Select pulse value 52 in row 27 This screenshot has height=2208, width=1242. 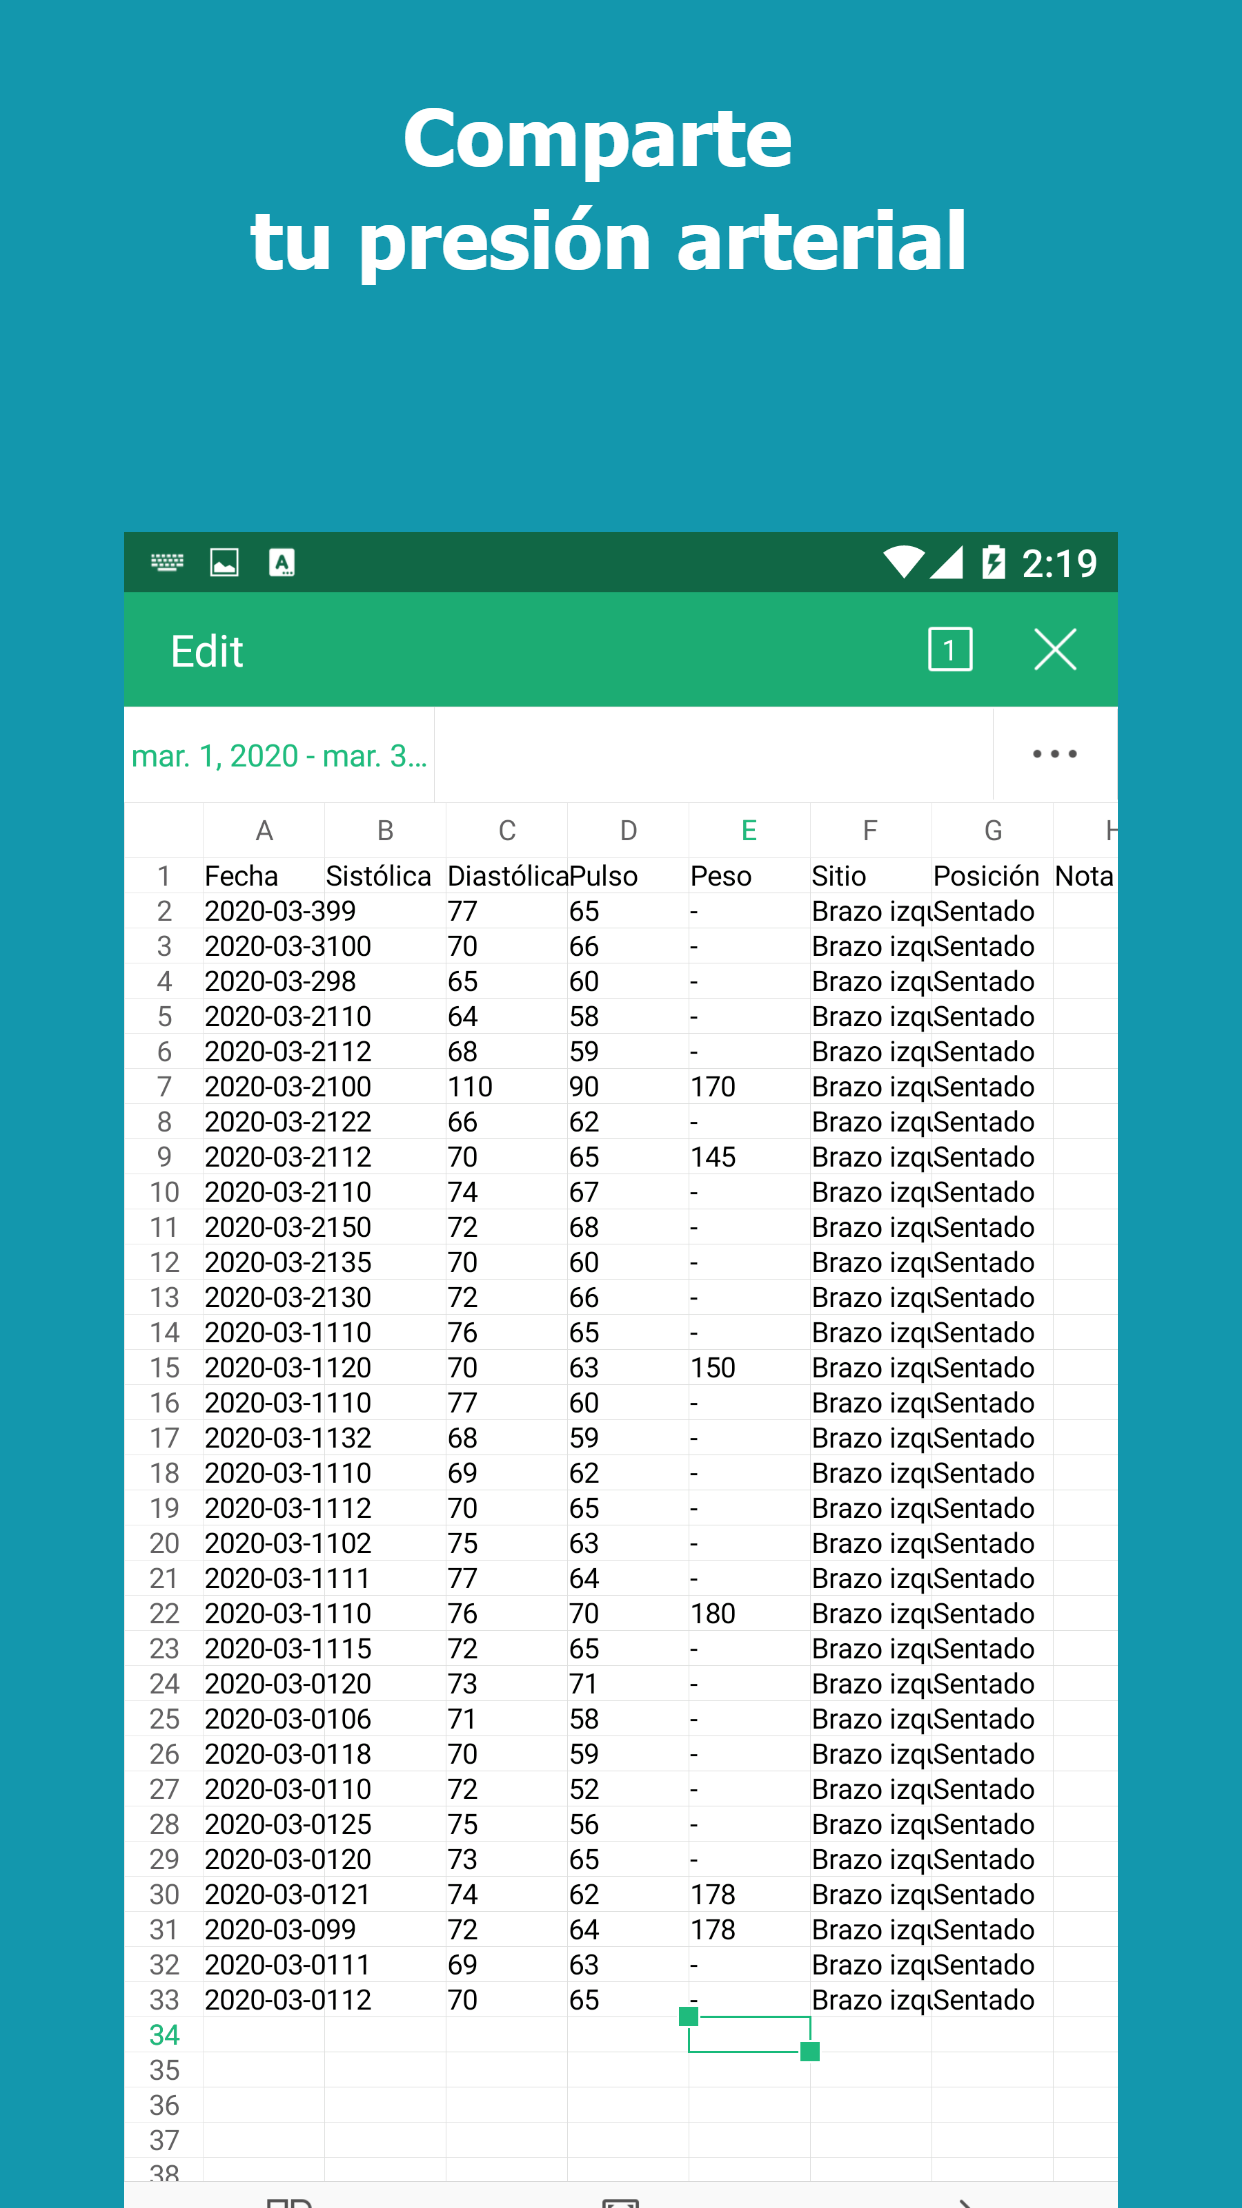click(628, 1789)
